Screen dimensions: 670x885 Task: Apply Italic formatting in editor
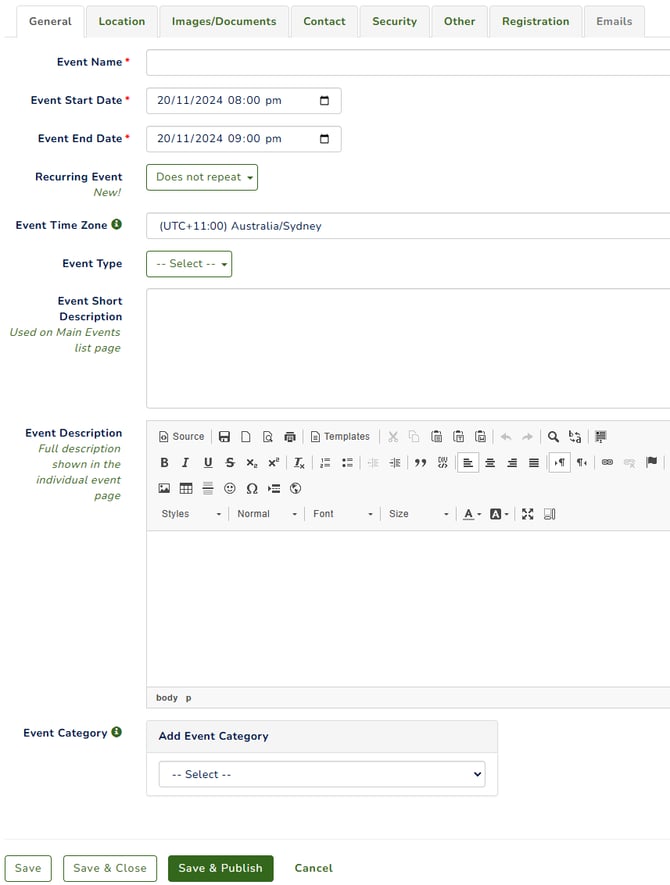[x=185, y=463]
